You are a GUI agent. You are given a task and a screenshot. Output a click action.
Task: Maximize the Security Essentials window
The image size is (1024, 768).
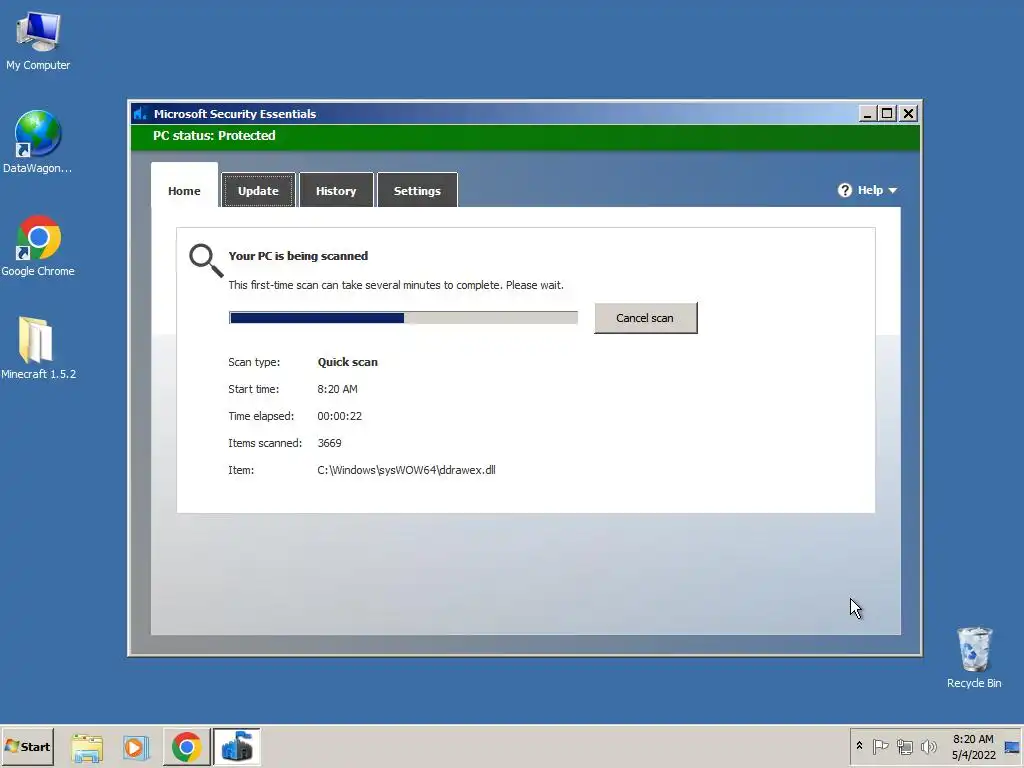(x=887, y=114)
